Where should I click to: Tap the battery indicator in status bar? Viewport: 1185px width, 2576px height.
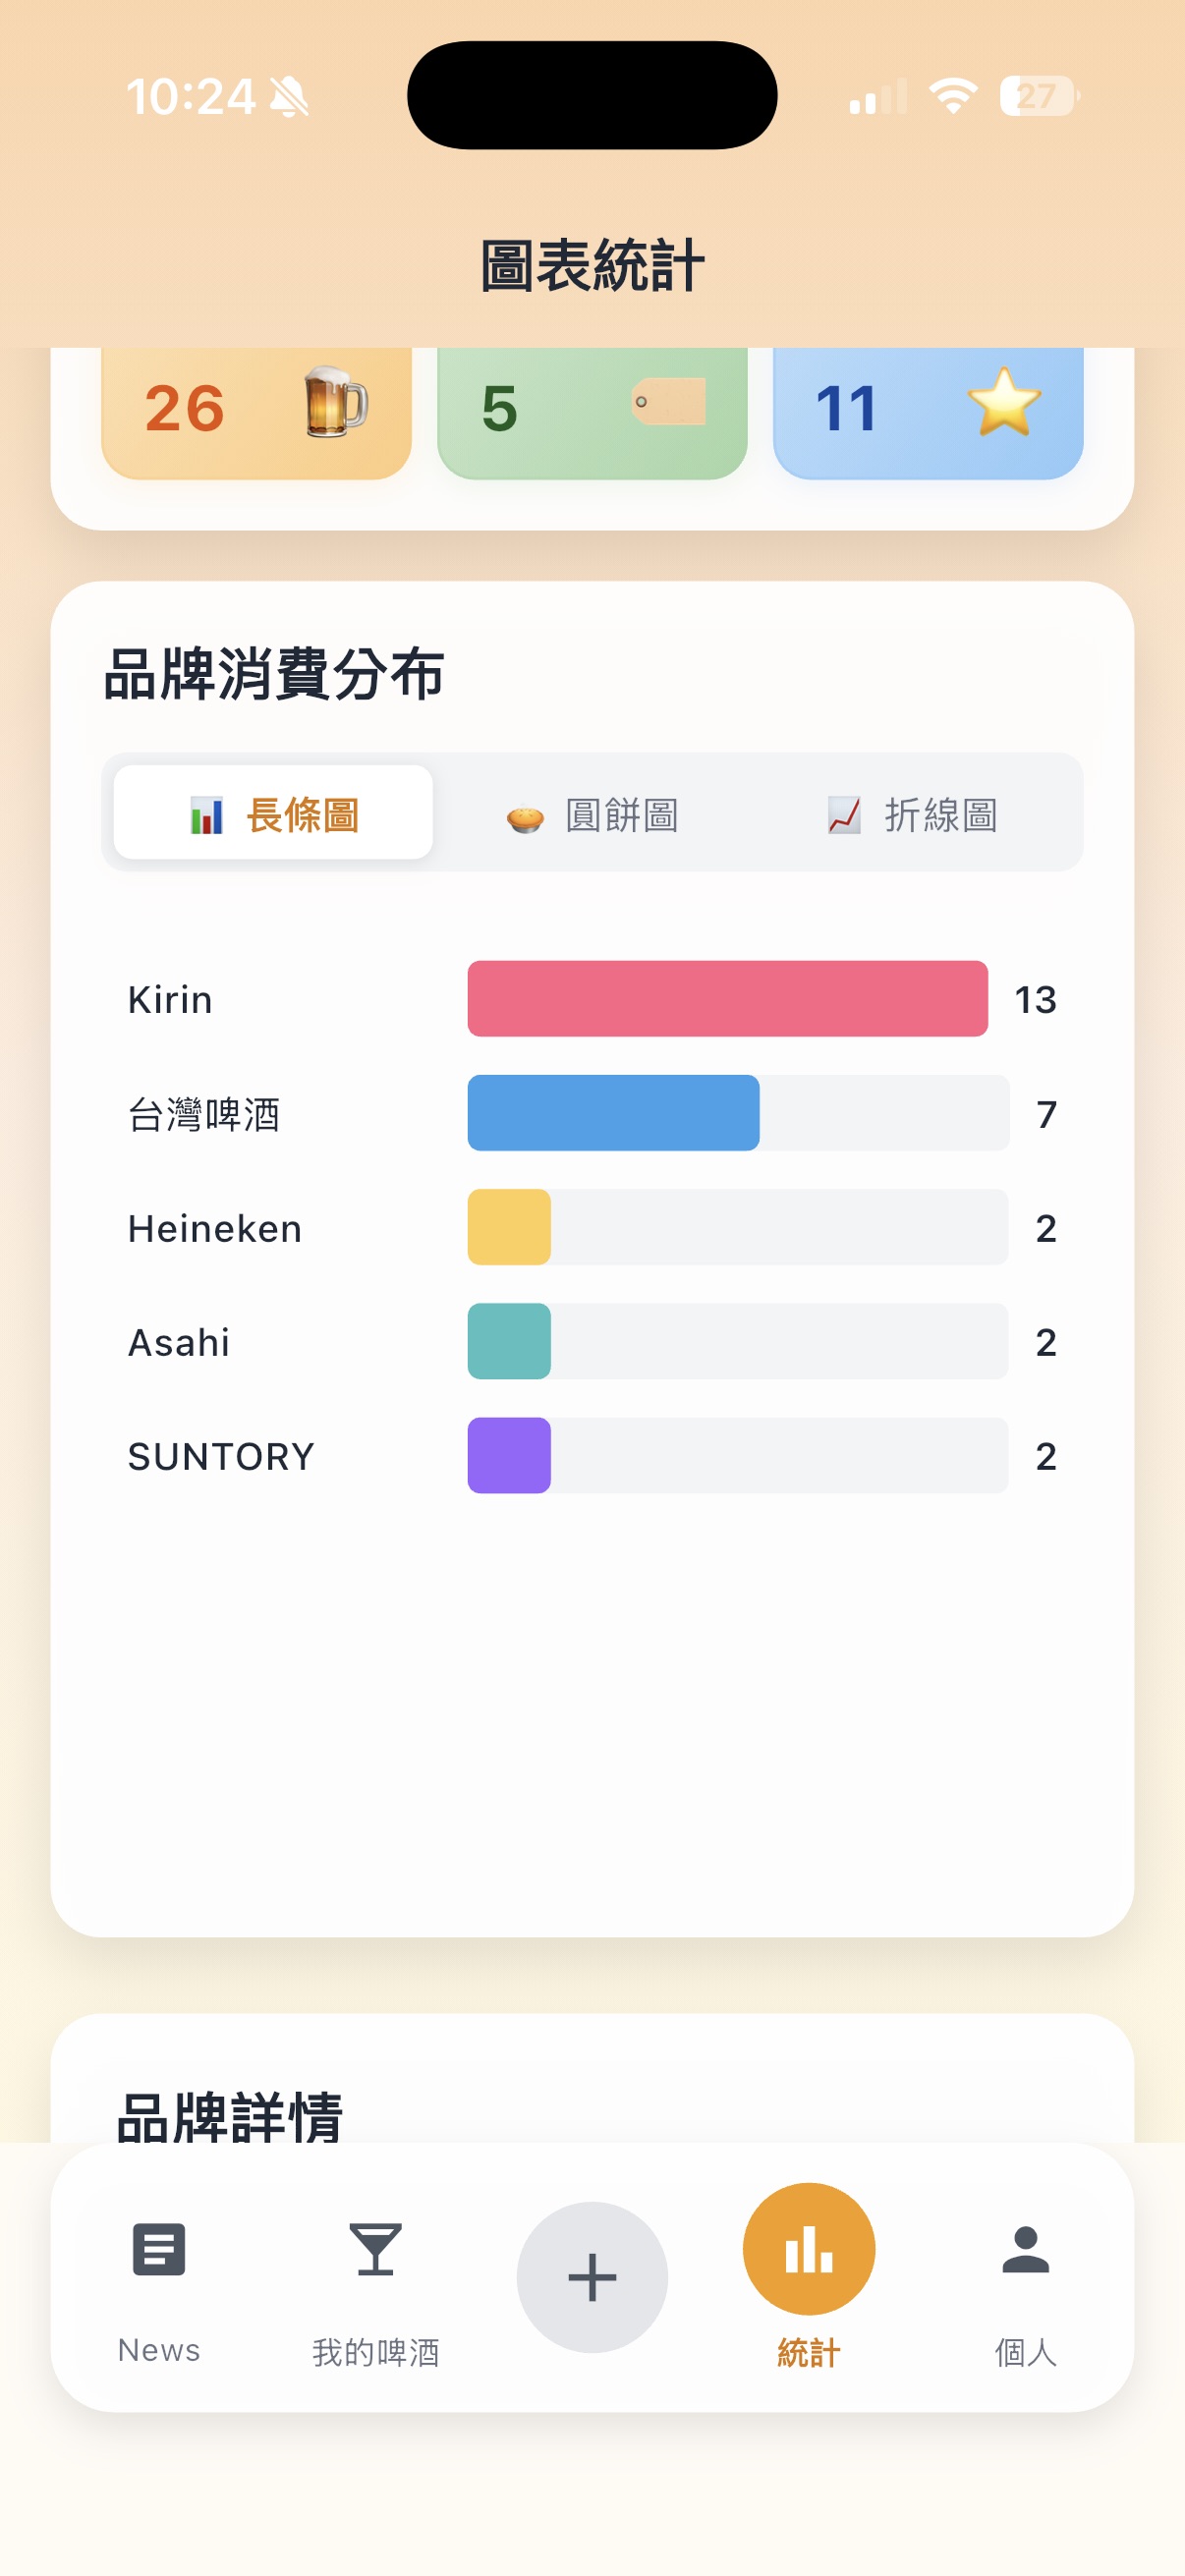pos(1039,96)
